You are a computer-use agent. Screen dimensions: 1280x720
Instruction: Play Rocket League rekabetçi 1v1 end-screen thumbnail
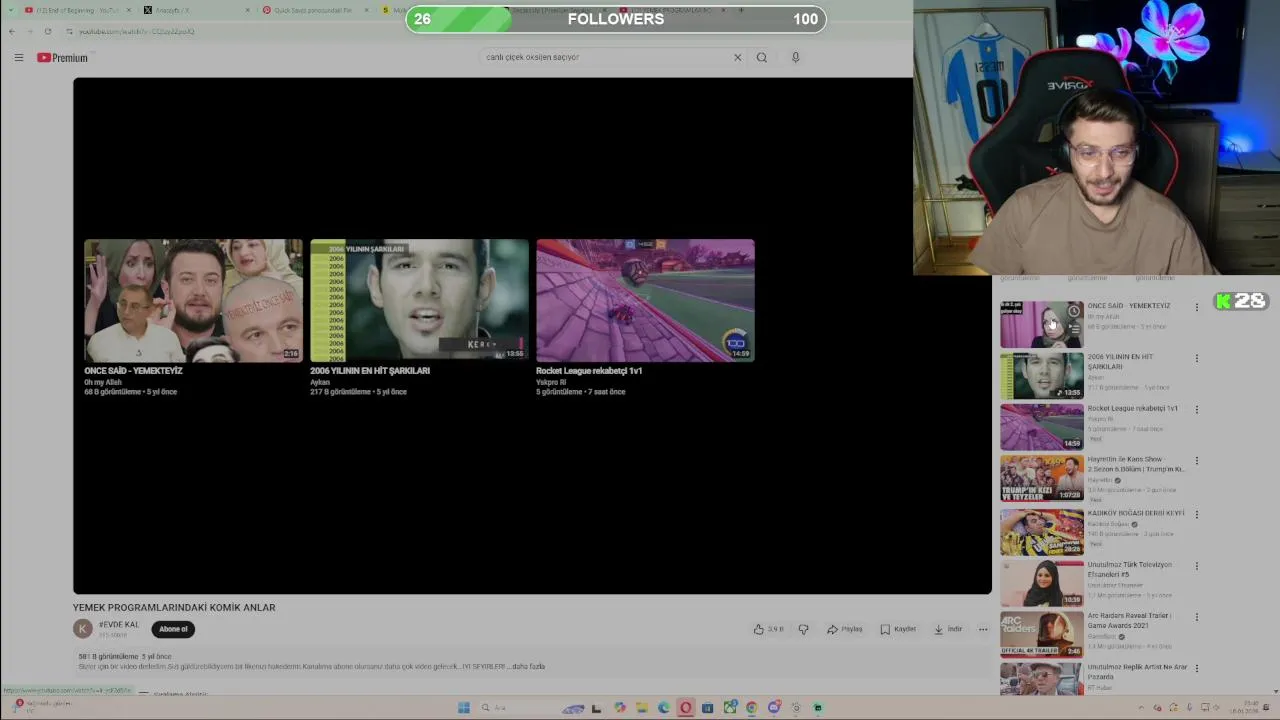coord(645,300)
